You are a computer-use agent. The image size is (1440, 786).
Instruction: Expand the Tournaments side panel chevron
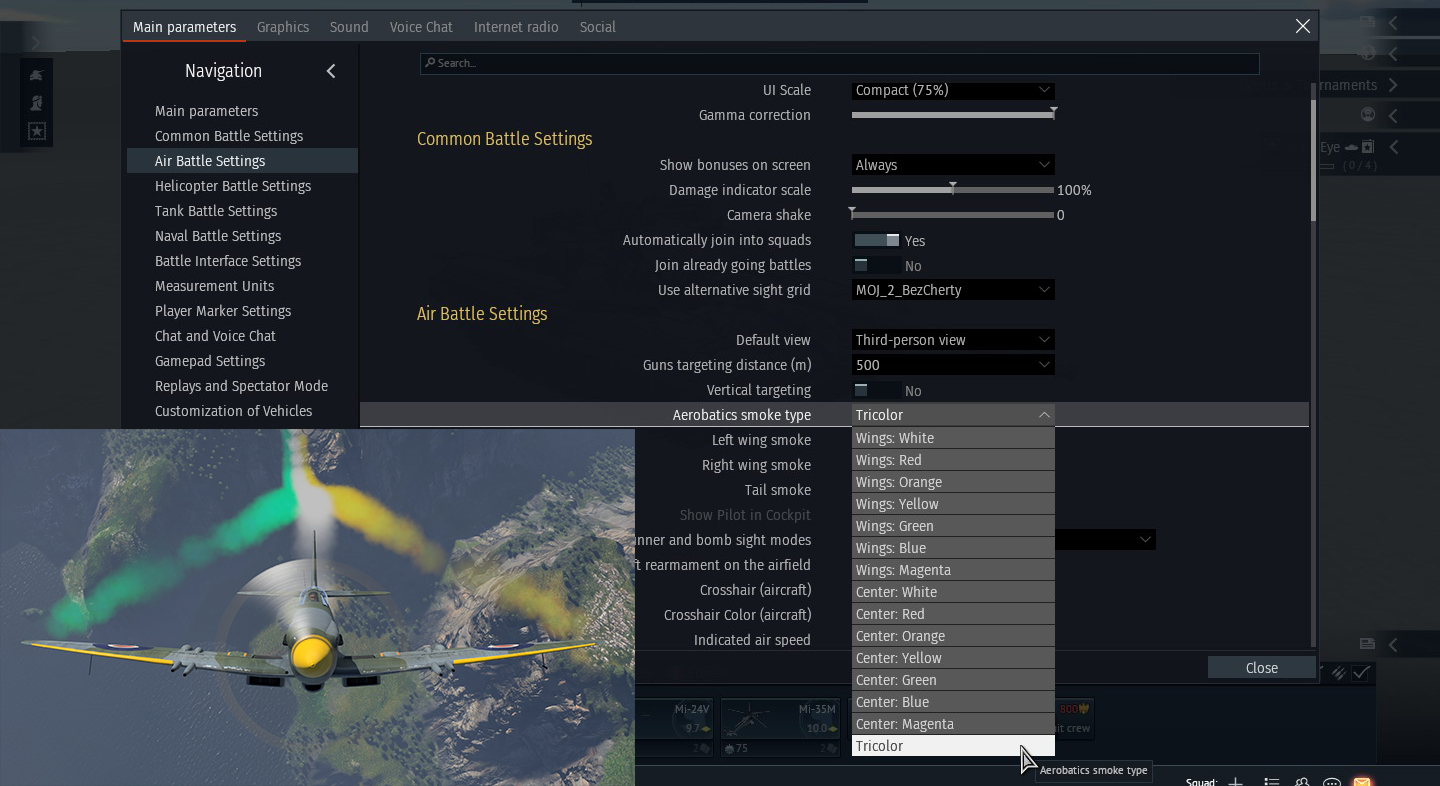point(1393,85)
